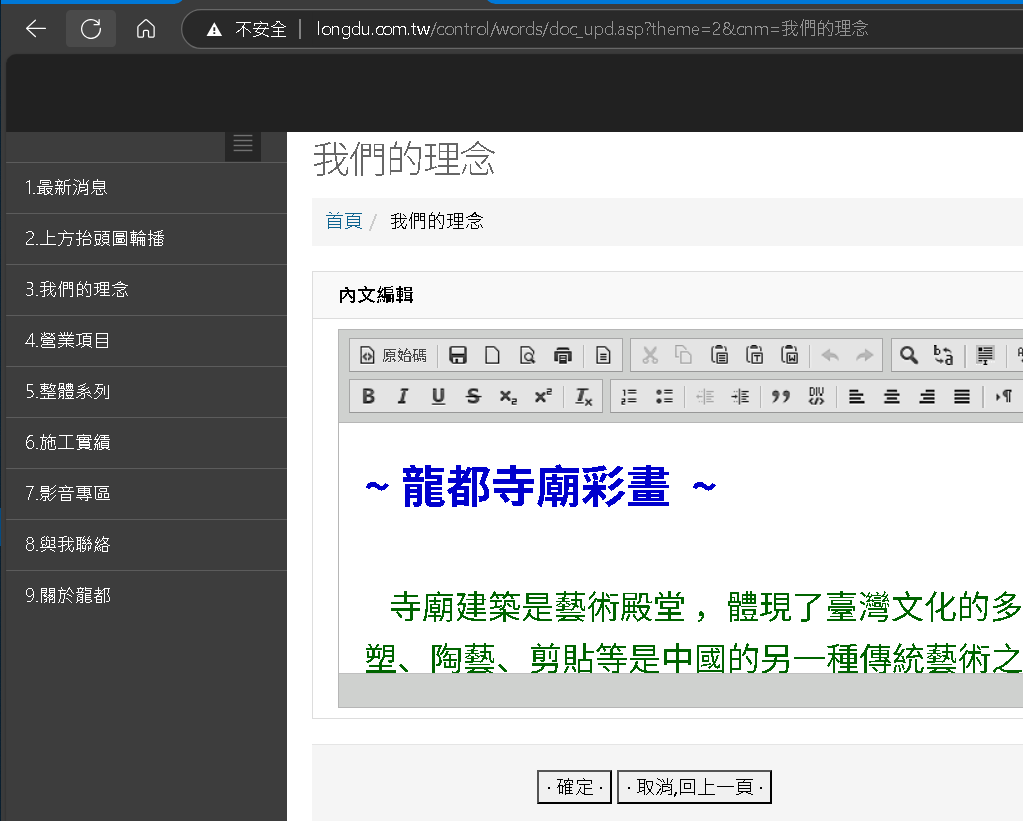This screenshot has width=1023, height=821.
Task: Toggle Subscript formatting
Action: (508, 396)
